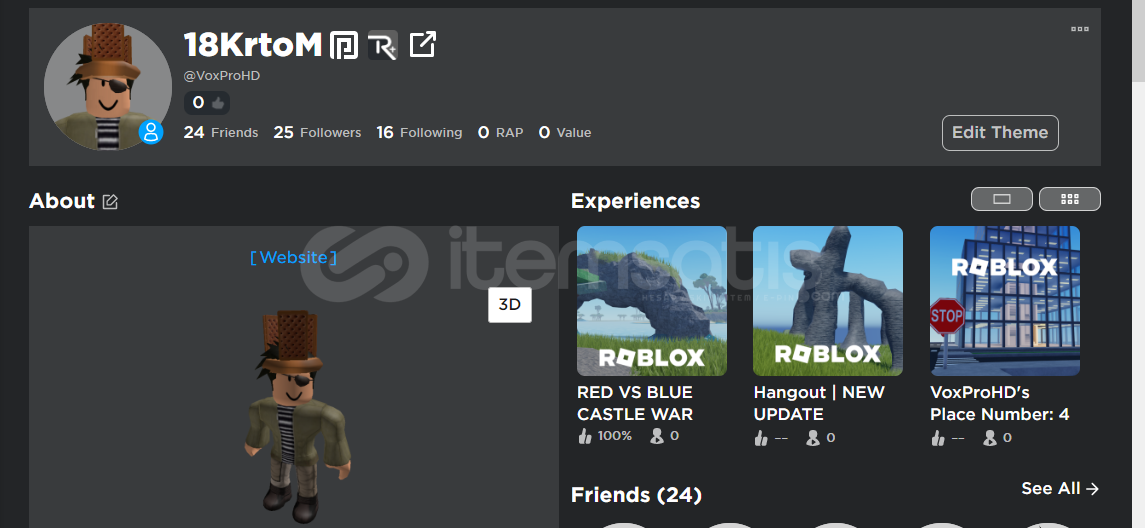Open RED VS BLUE CASTLE WAR thumbnail
This screenshot has width=1145, height=528.
pos(651,301)
